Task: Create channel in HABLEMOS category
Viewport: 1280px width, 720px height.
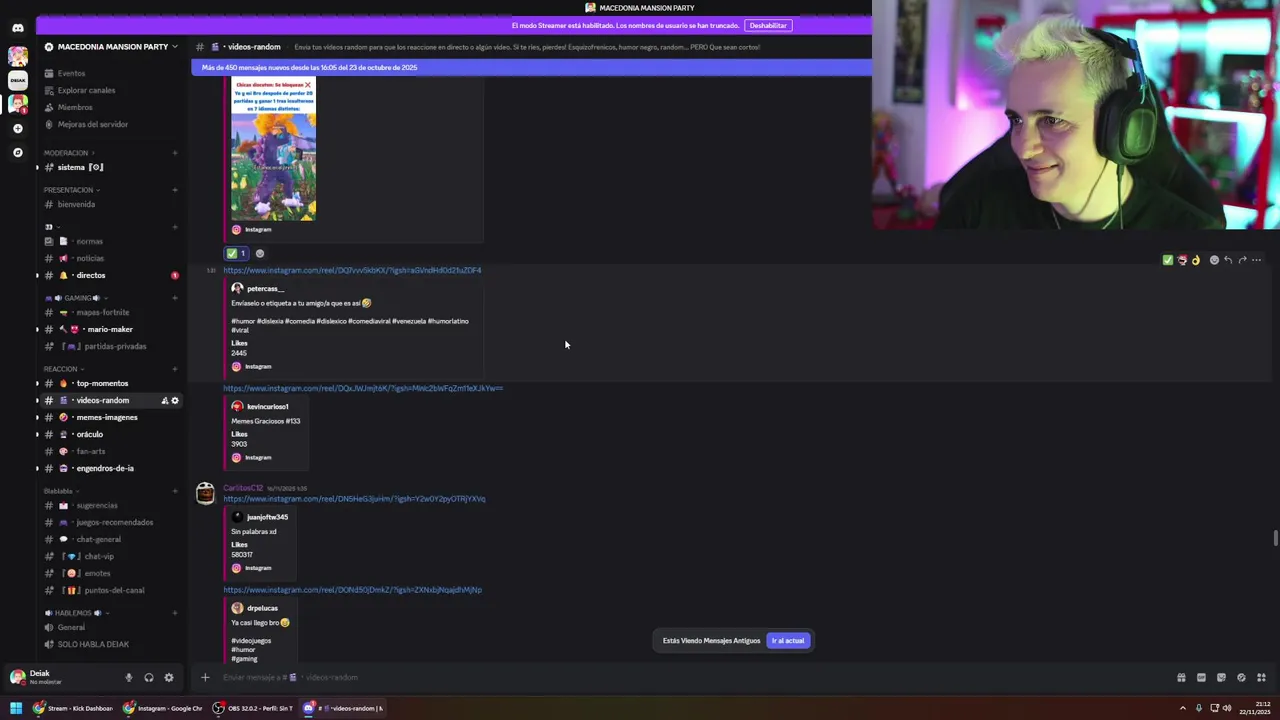Action: (x=175, y=613)
